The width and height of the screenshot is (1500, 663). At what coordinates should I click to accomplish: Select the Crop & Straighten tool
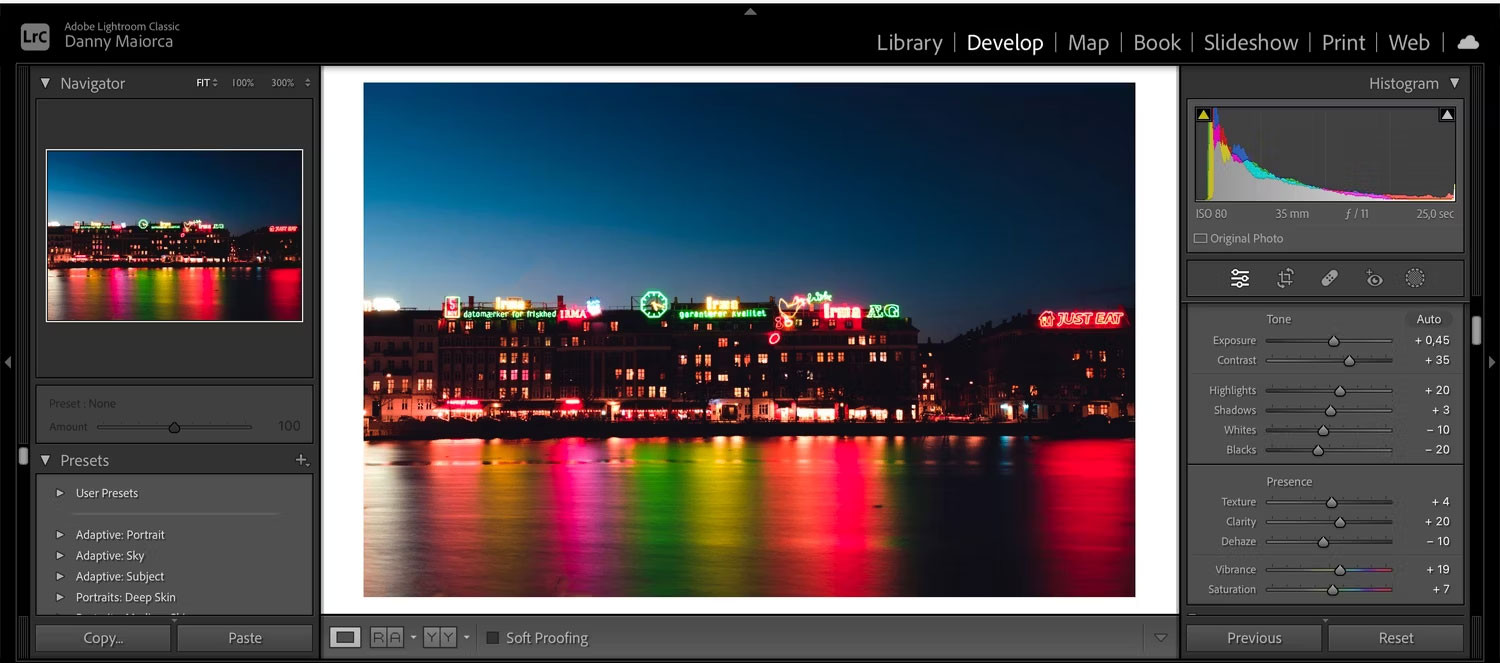coord(1285,278)
